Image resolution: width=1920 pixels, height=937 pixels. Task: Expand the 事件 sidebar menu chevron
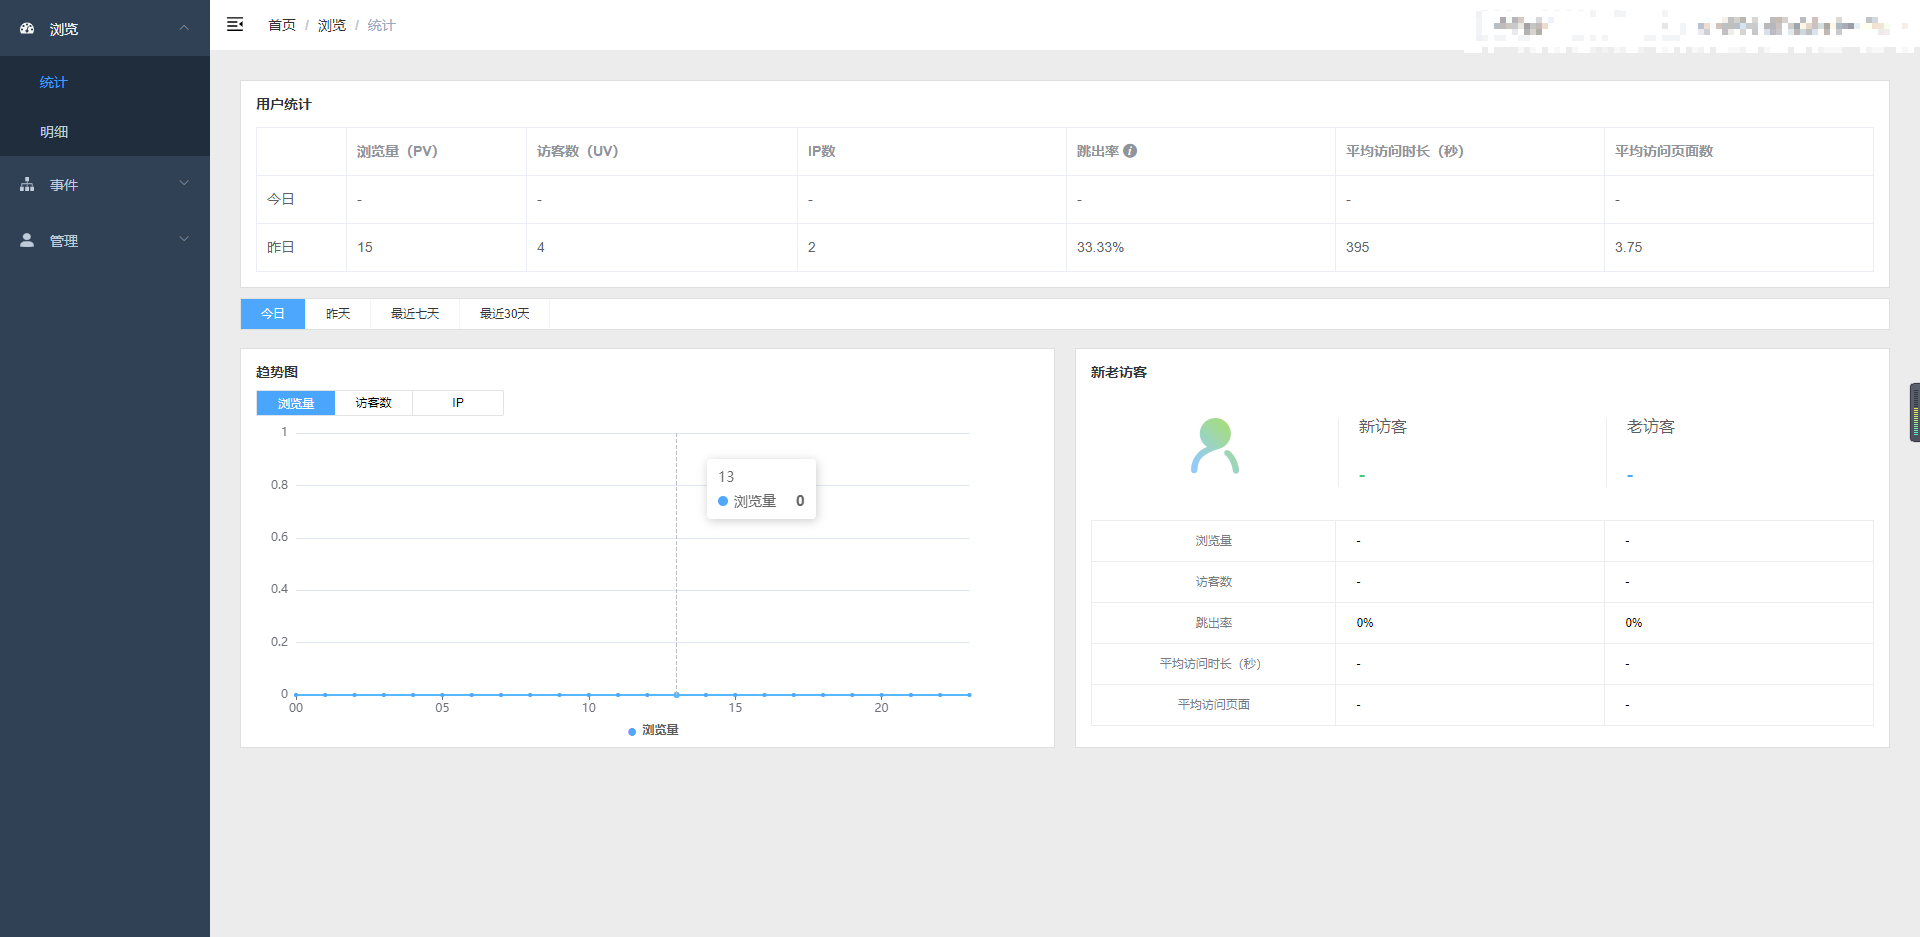coord(184,183)
